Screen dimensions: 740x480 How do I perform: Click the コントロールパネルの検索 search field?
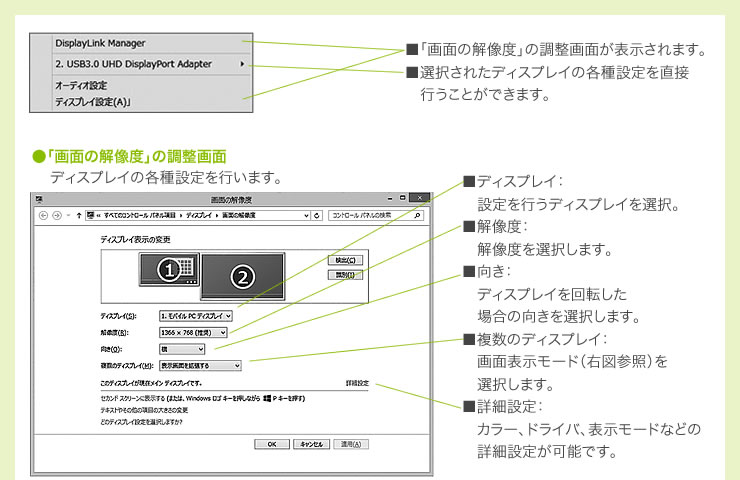(376, 216)
